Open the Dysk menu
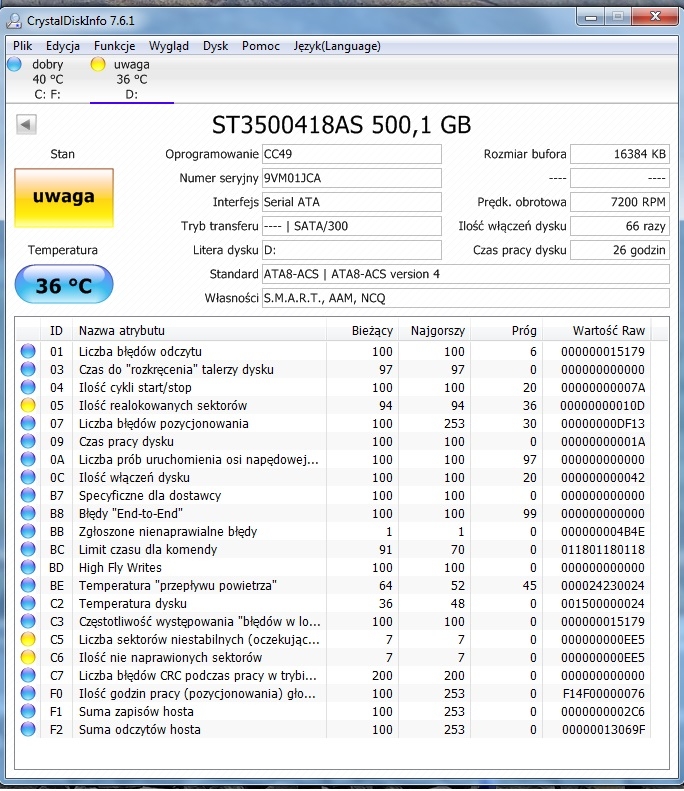This screenshot has width=684, height=791. [x=215, y=46]
